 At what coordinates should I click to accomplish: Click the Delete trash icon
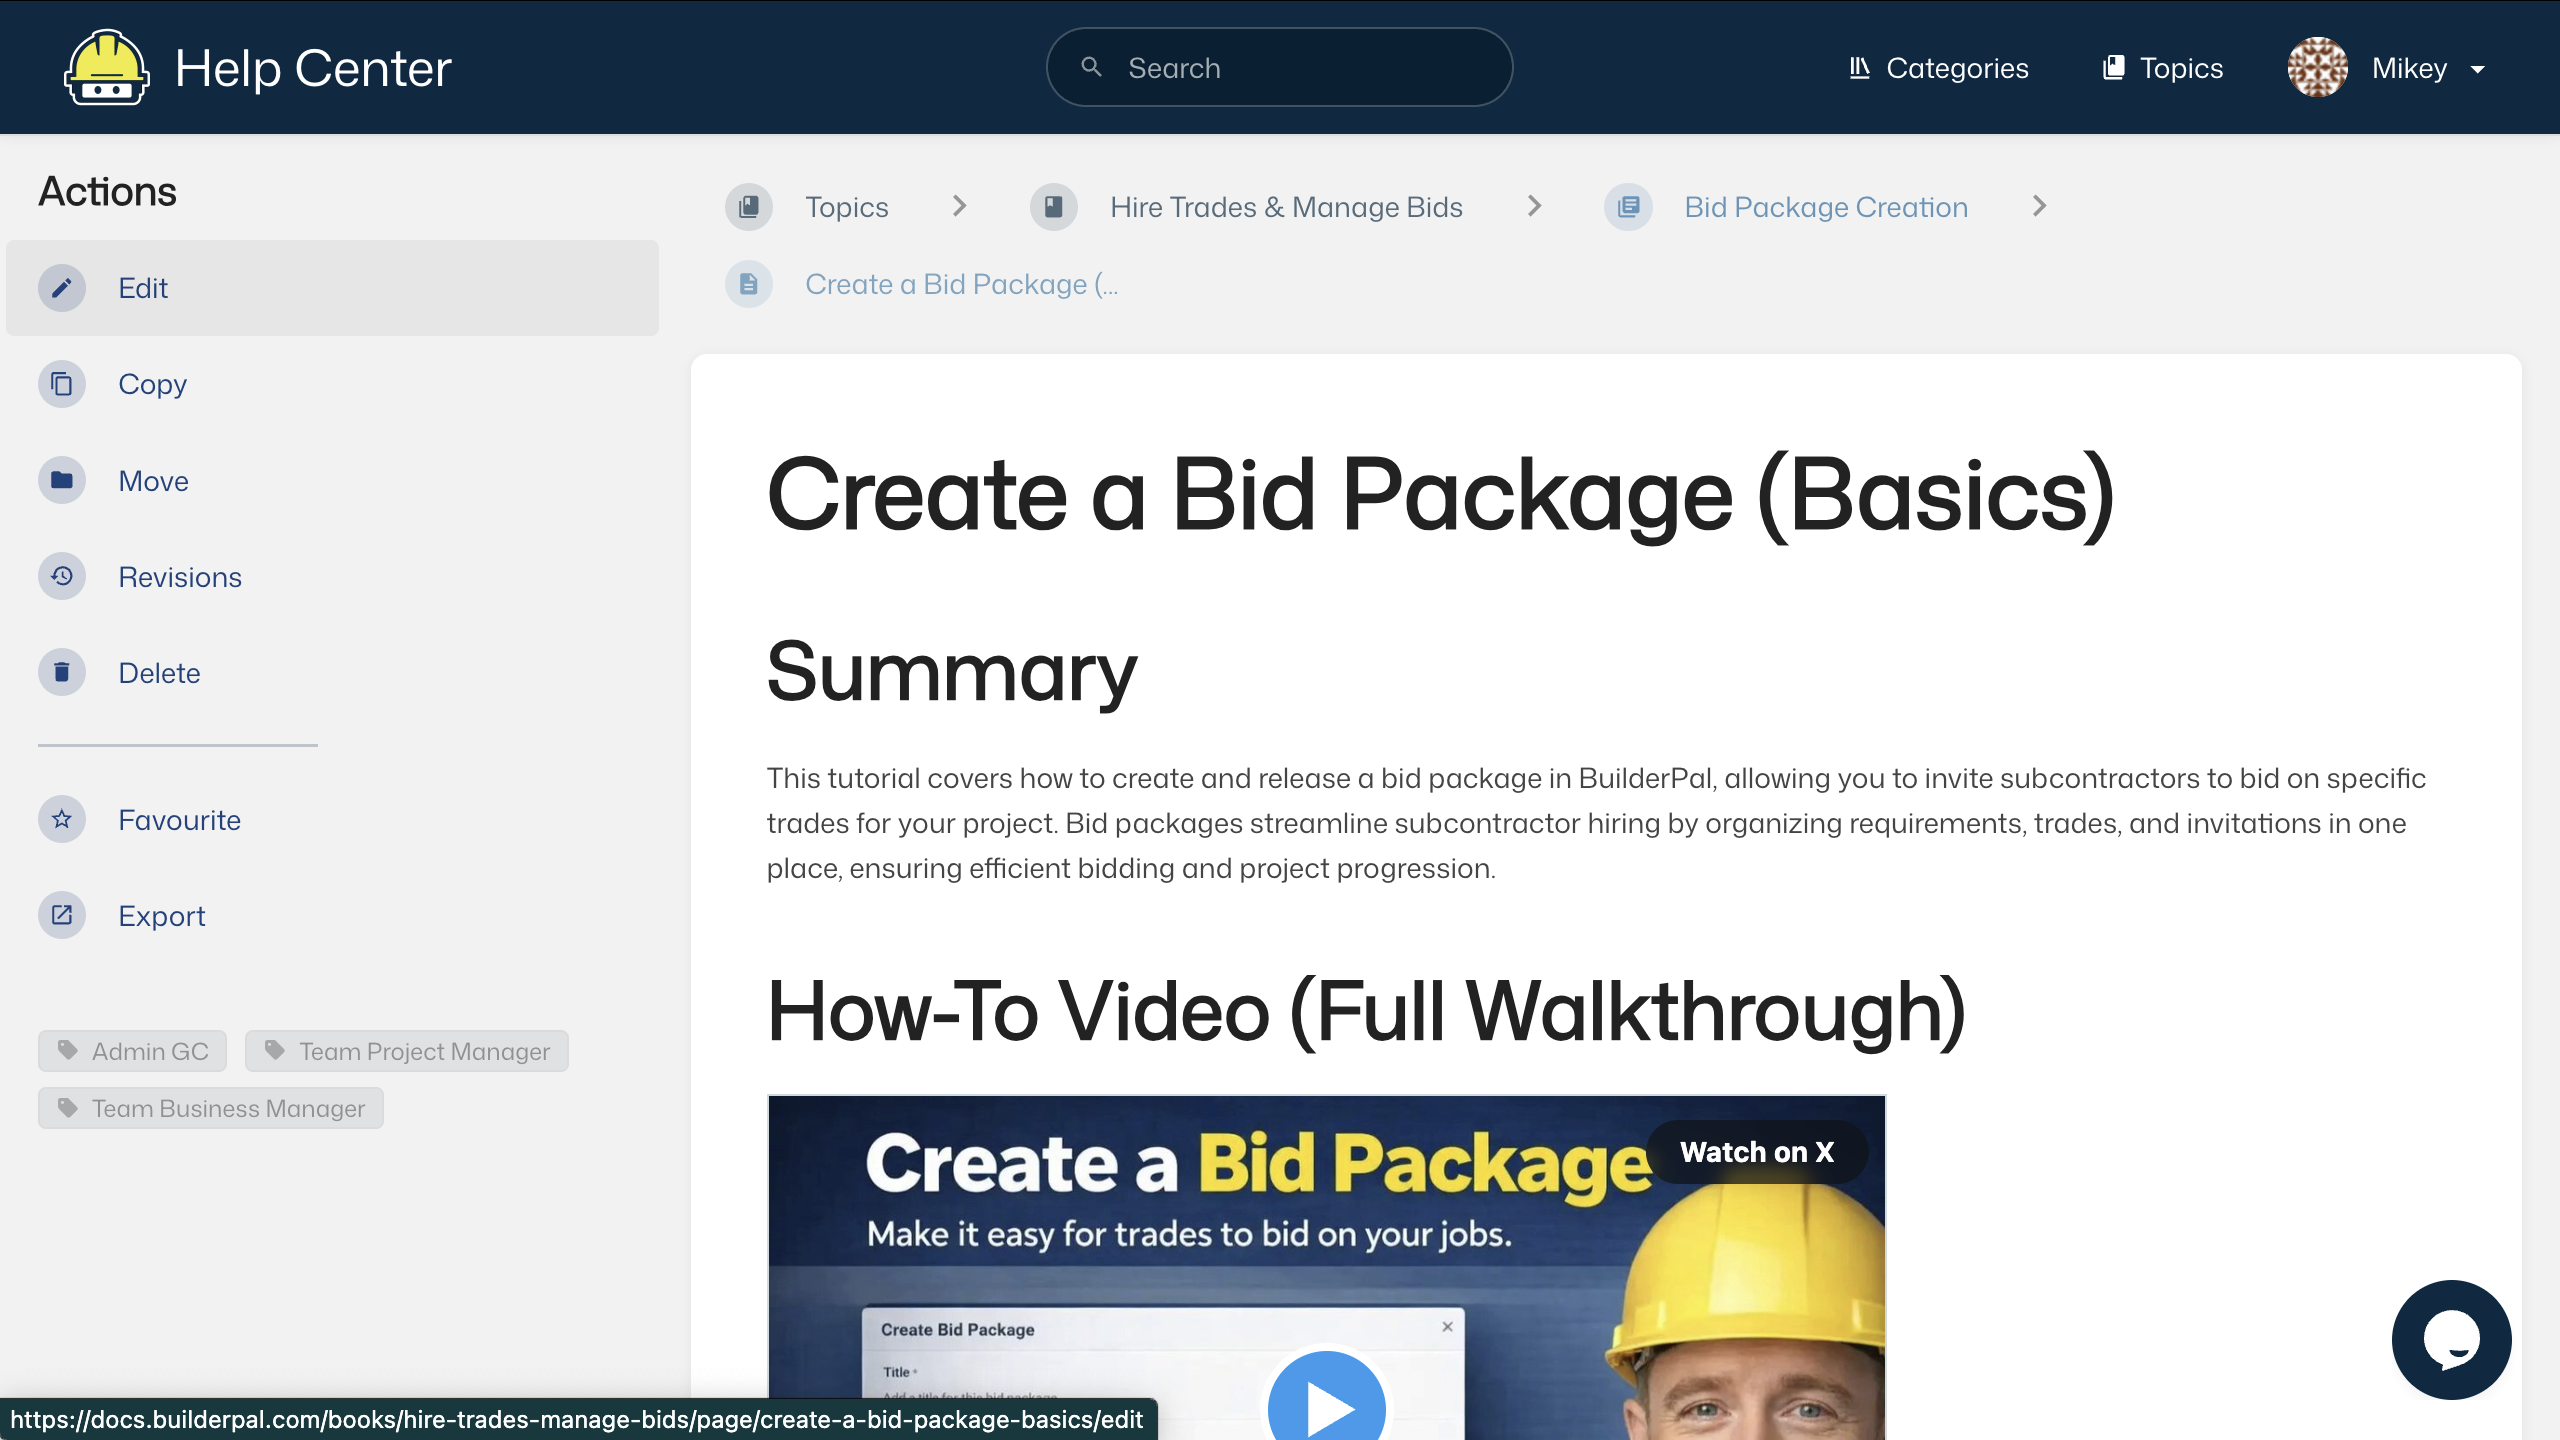tap(62, 672)
